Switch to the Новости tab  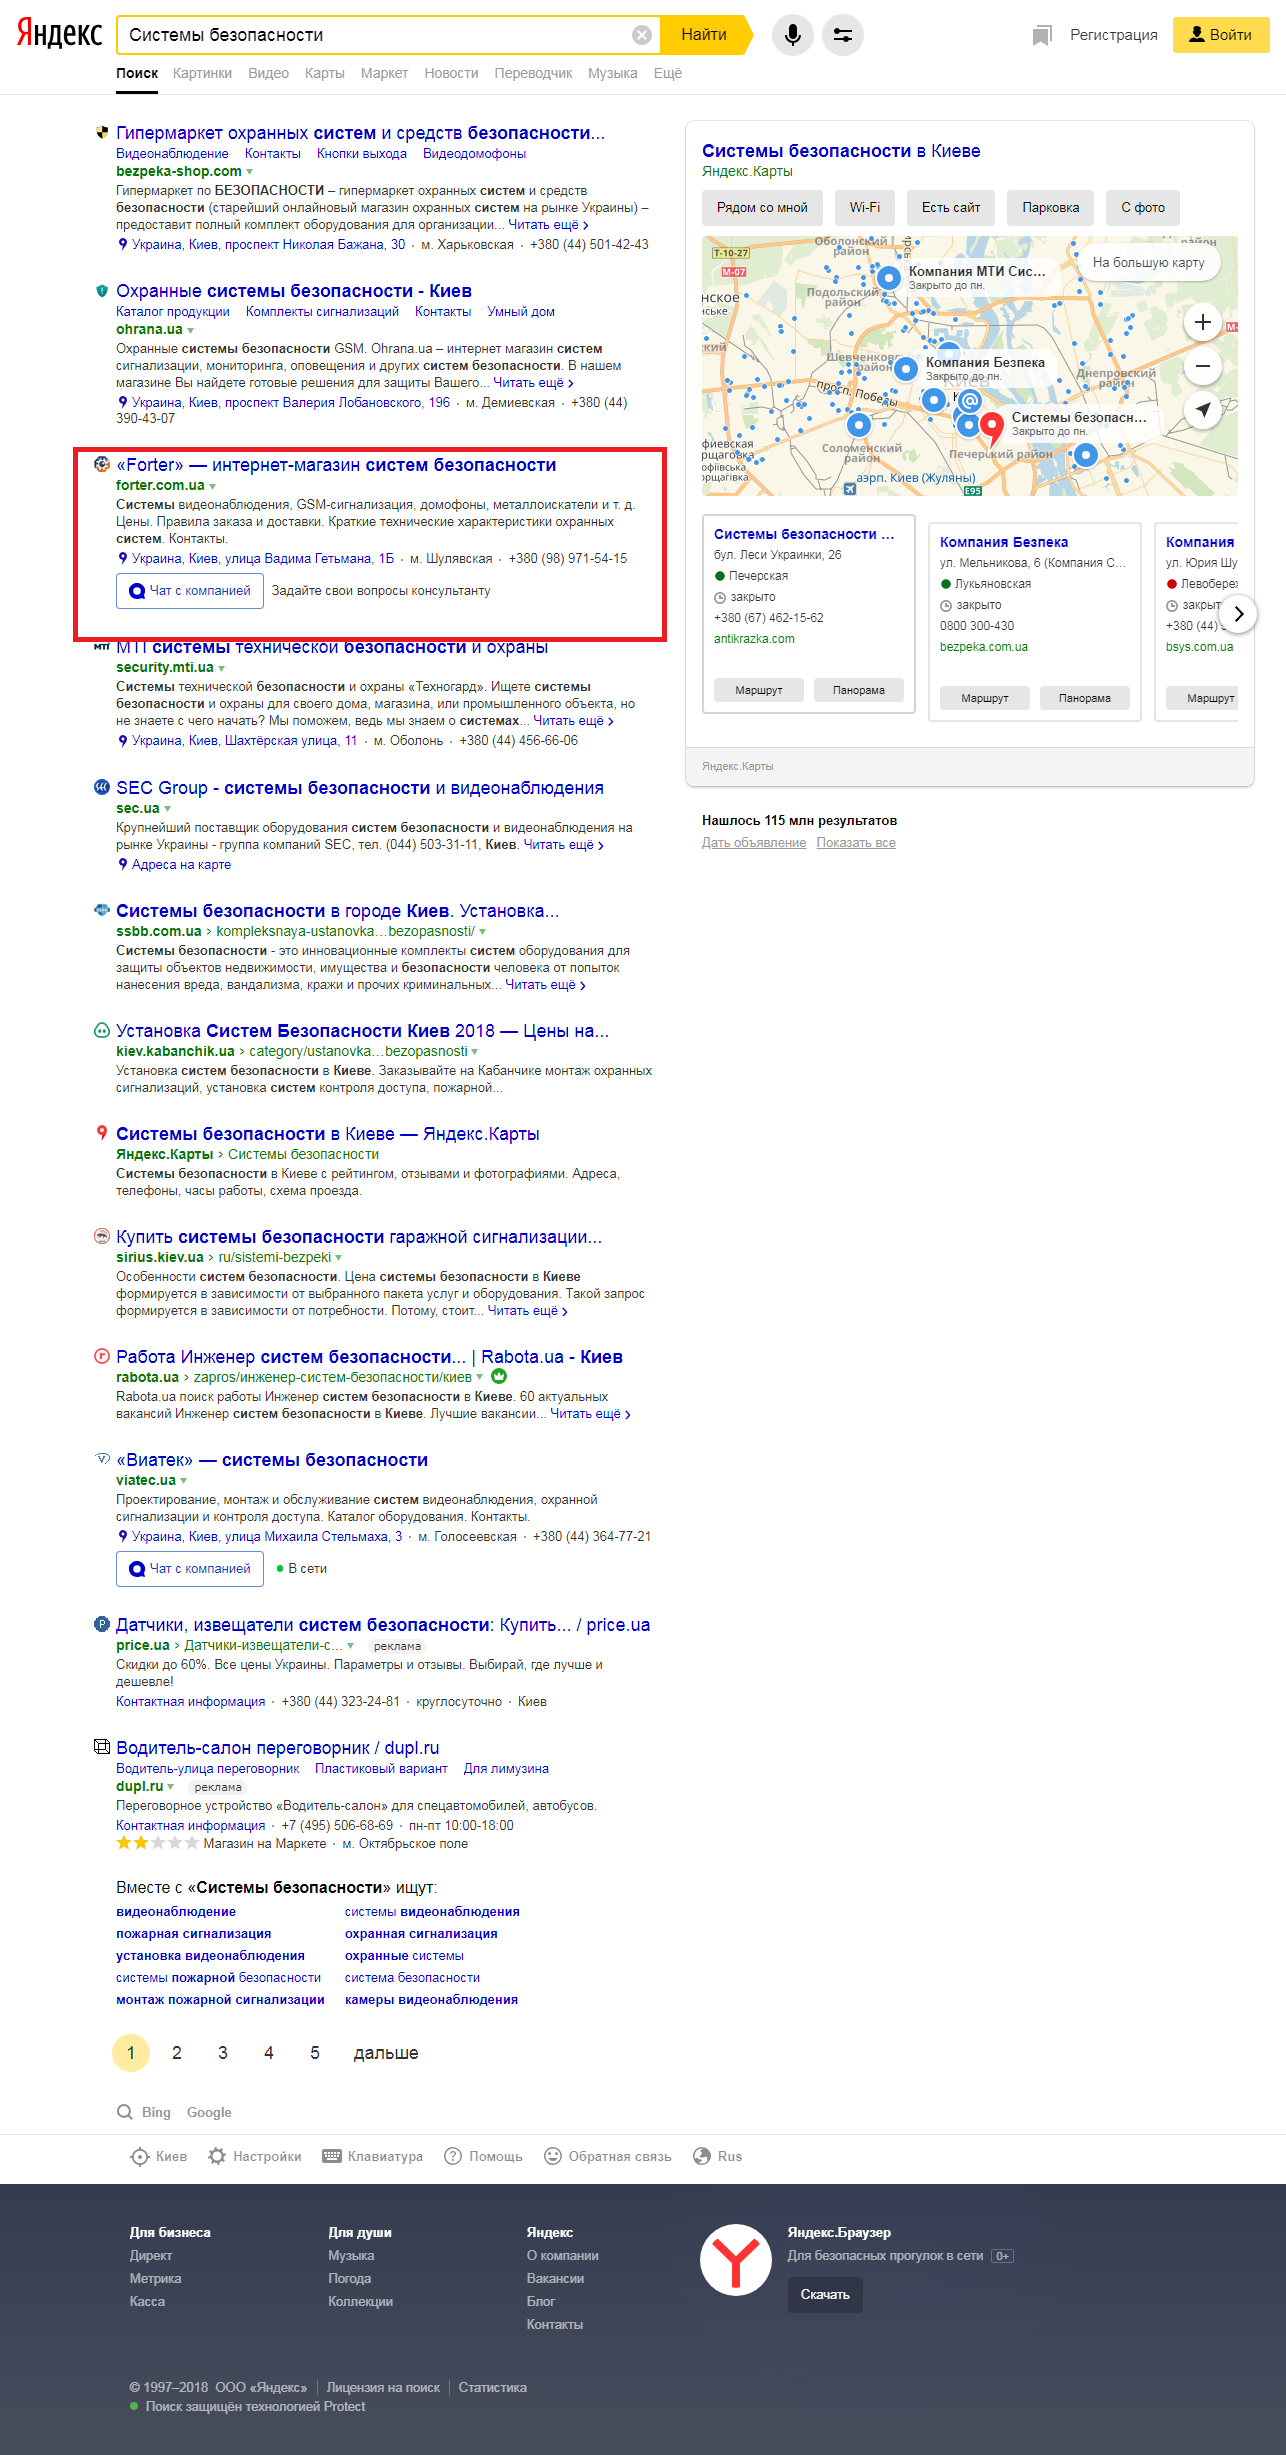pyautogui.click(x=451, y=73)
